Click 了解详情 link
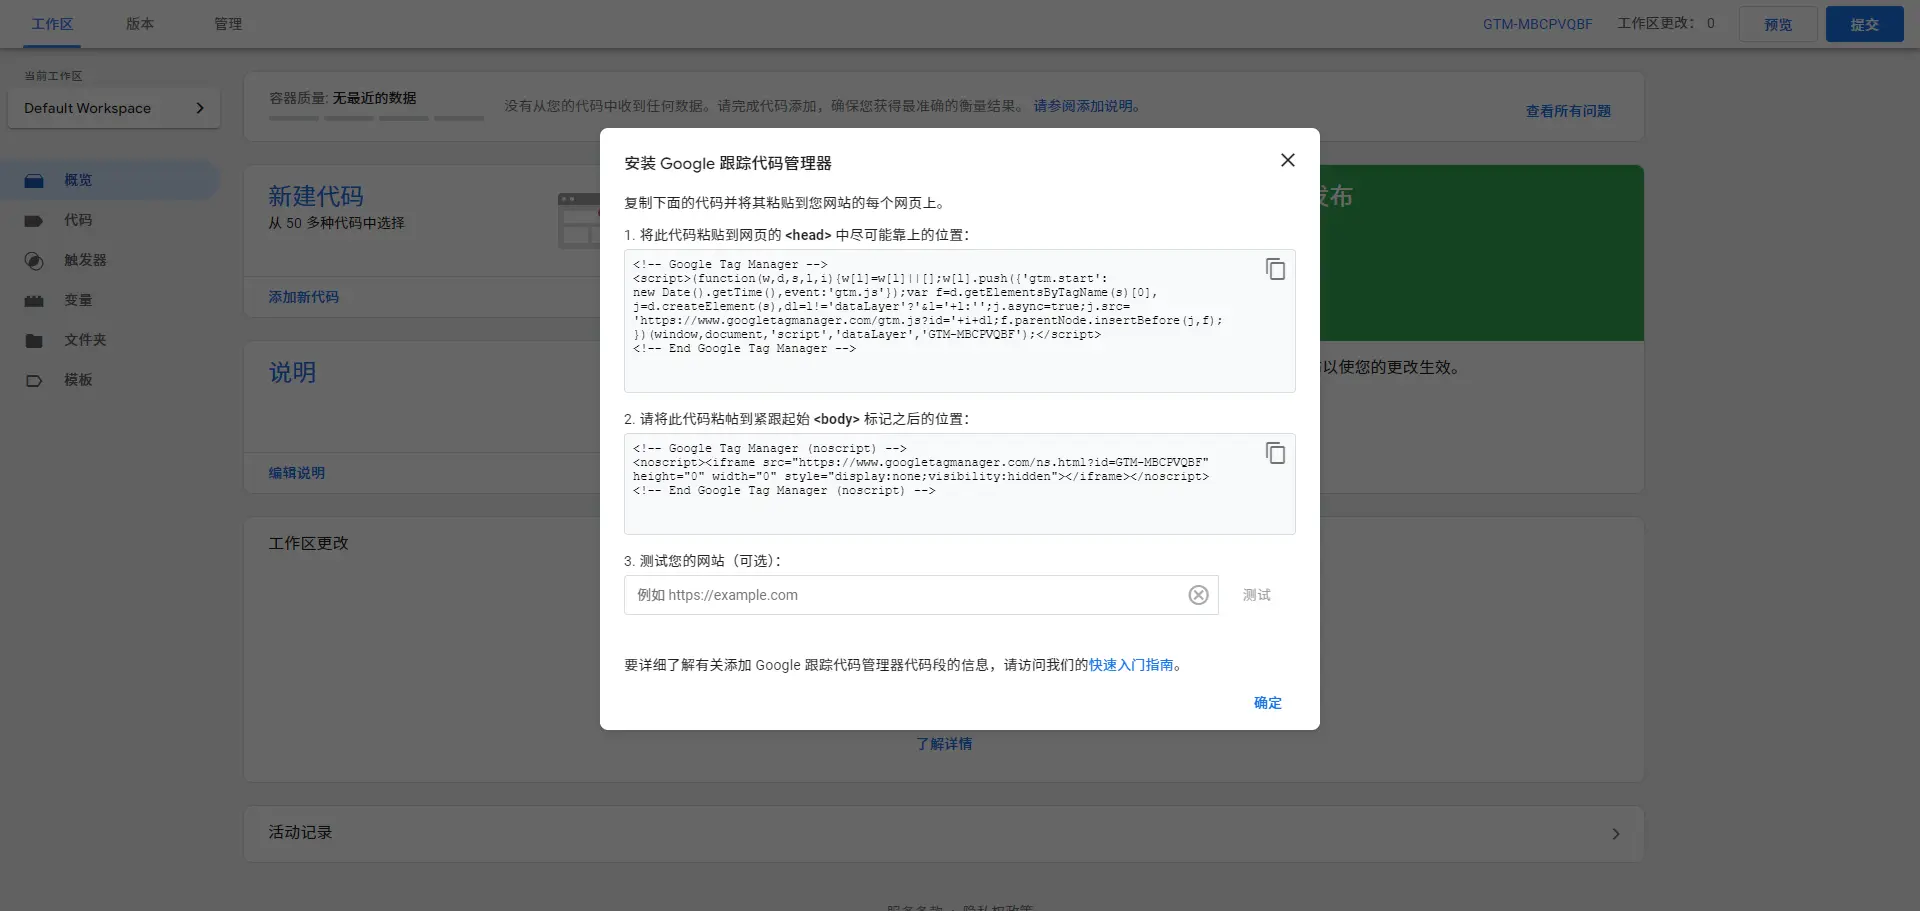This screenshot has width=1920, height=911. pos(944,744)
